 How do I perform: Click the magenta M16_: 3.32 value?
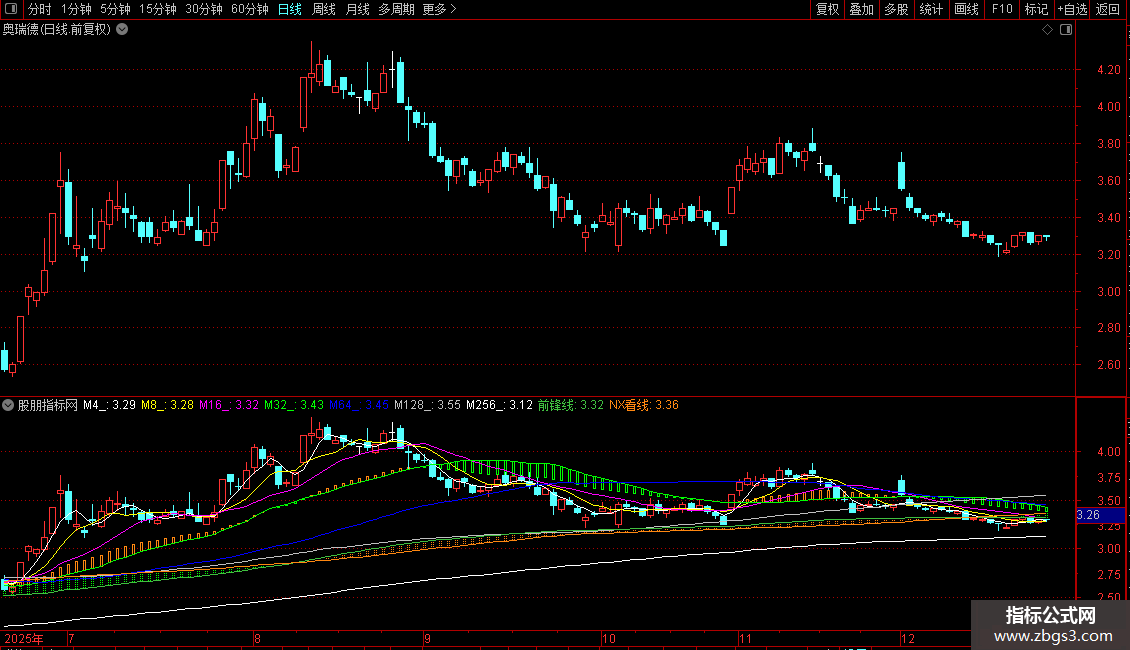point(228,405)
